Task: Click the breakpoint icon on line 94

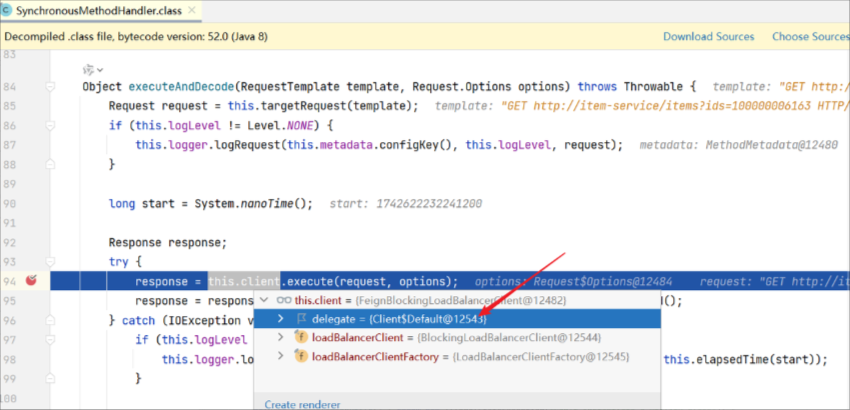Action: (31, 280)
